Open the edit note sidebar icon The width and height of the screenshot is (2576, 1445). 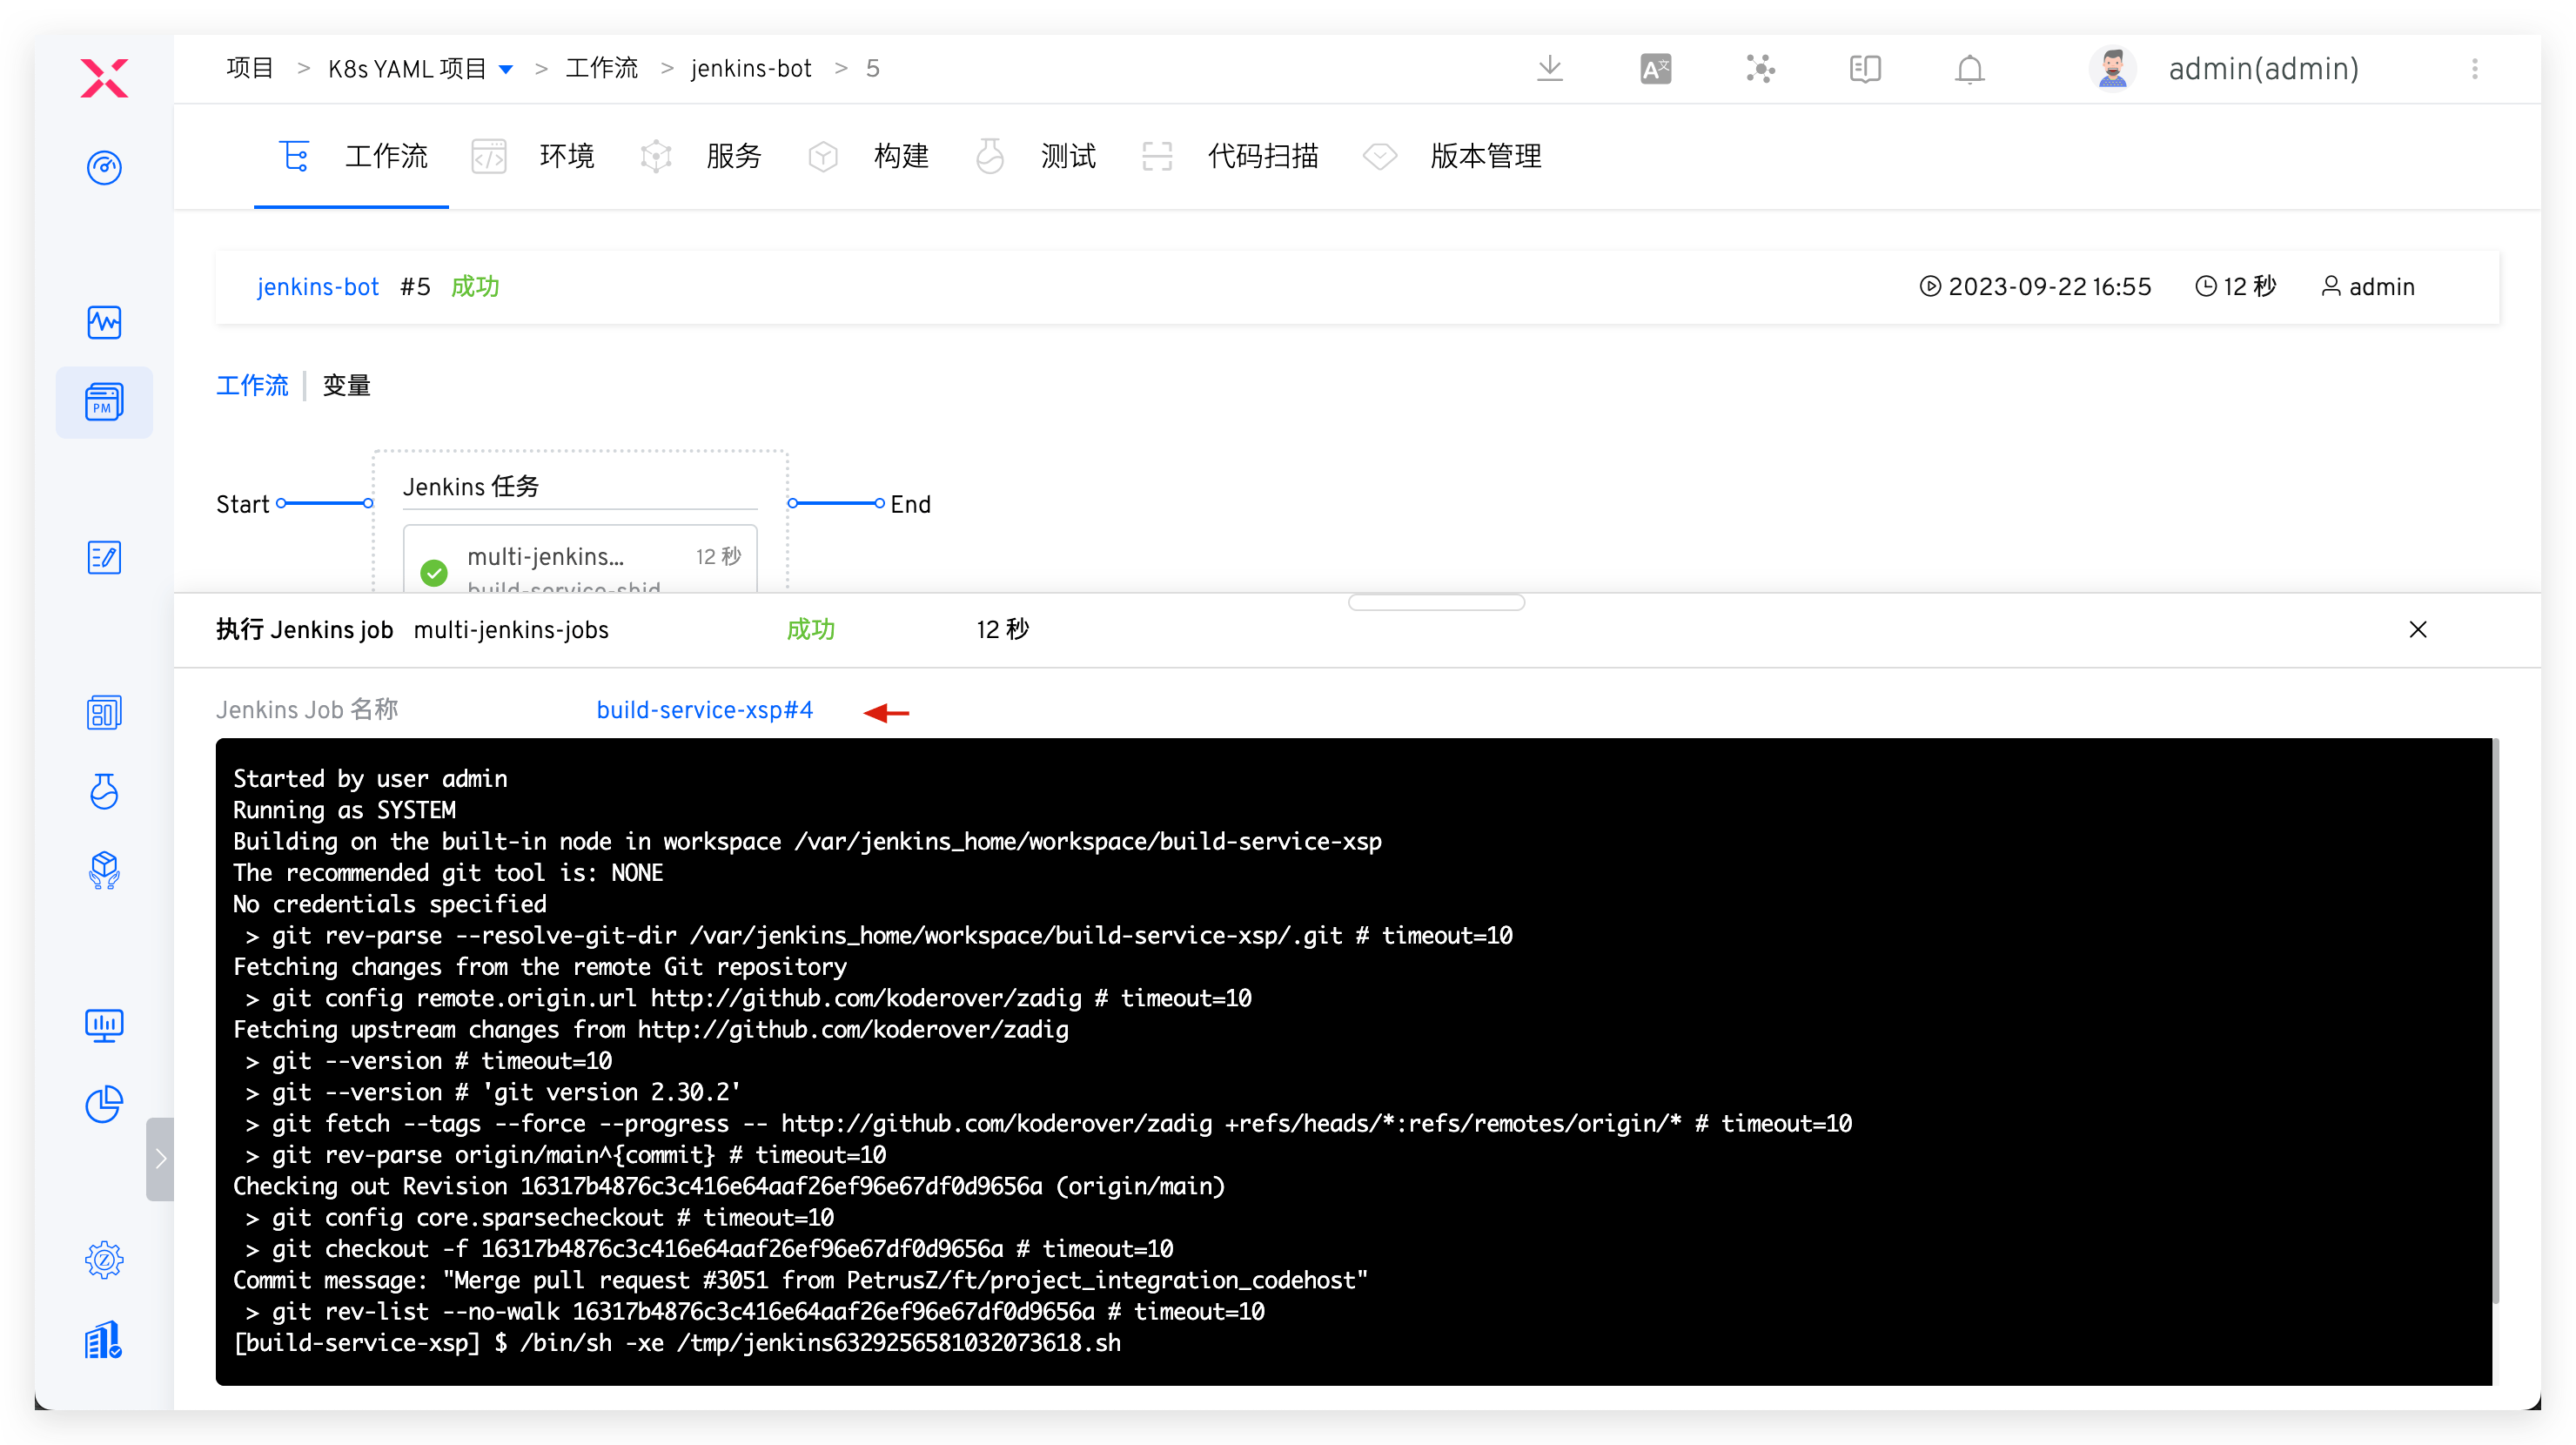tap(104, 557)
